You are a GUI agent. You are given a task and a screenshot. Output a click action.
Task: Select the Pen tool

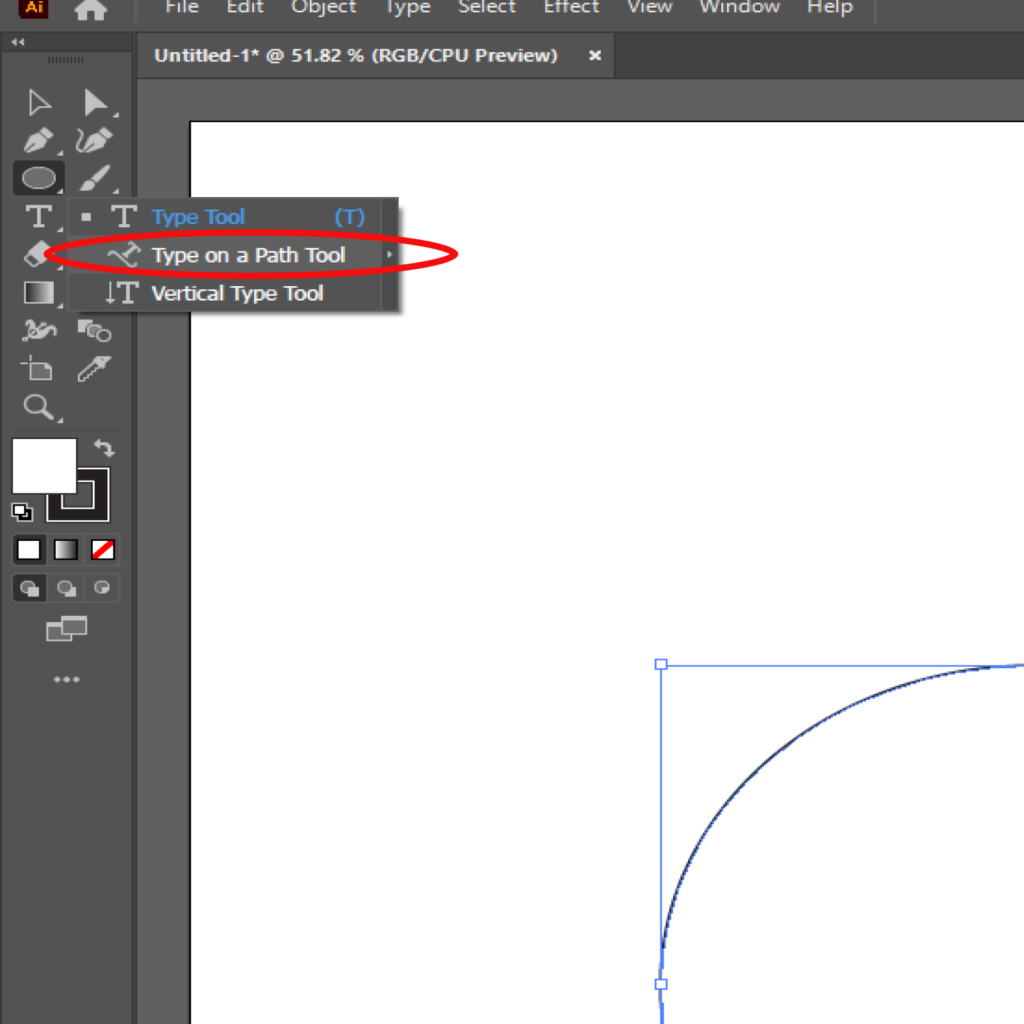[38, 140]
